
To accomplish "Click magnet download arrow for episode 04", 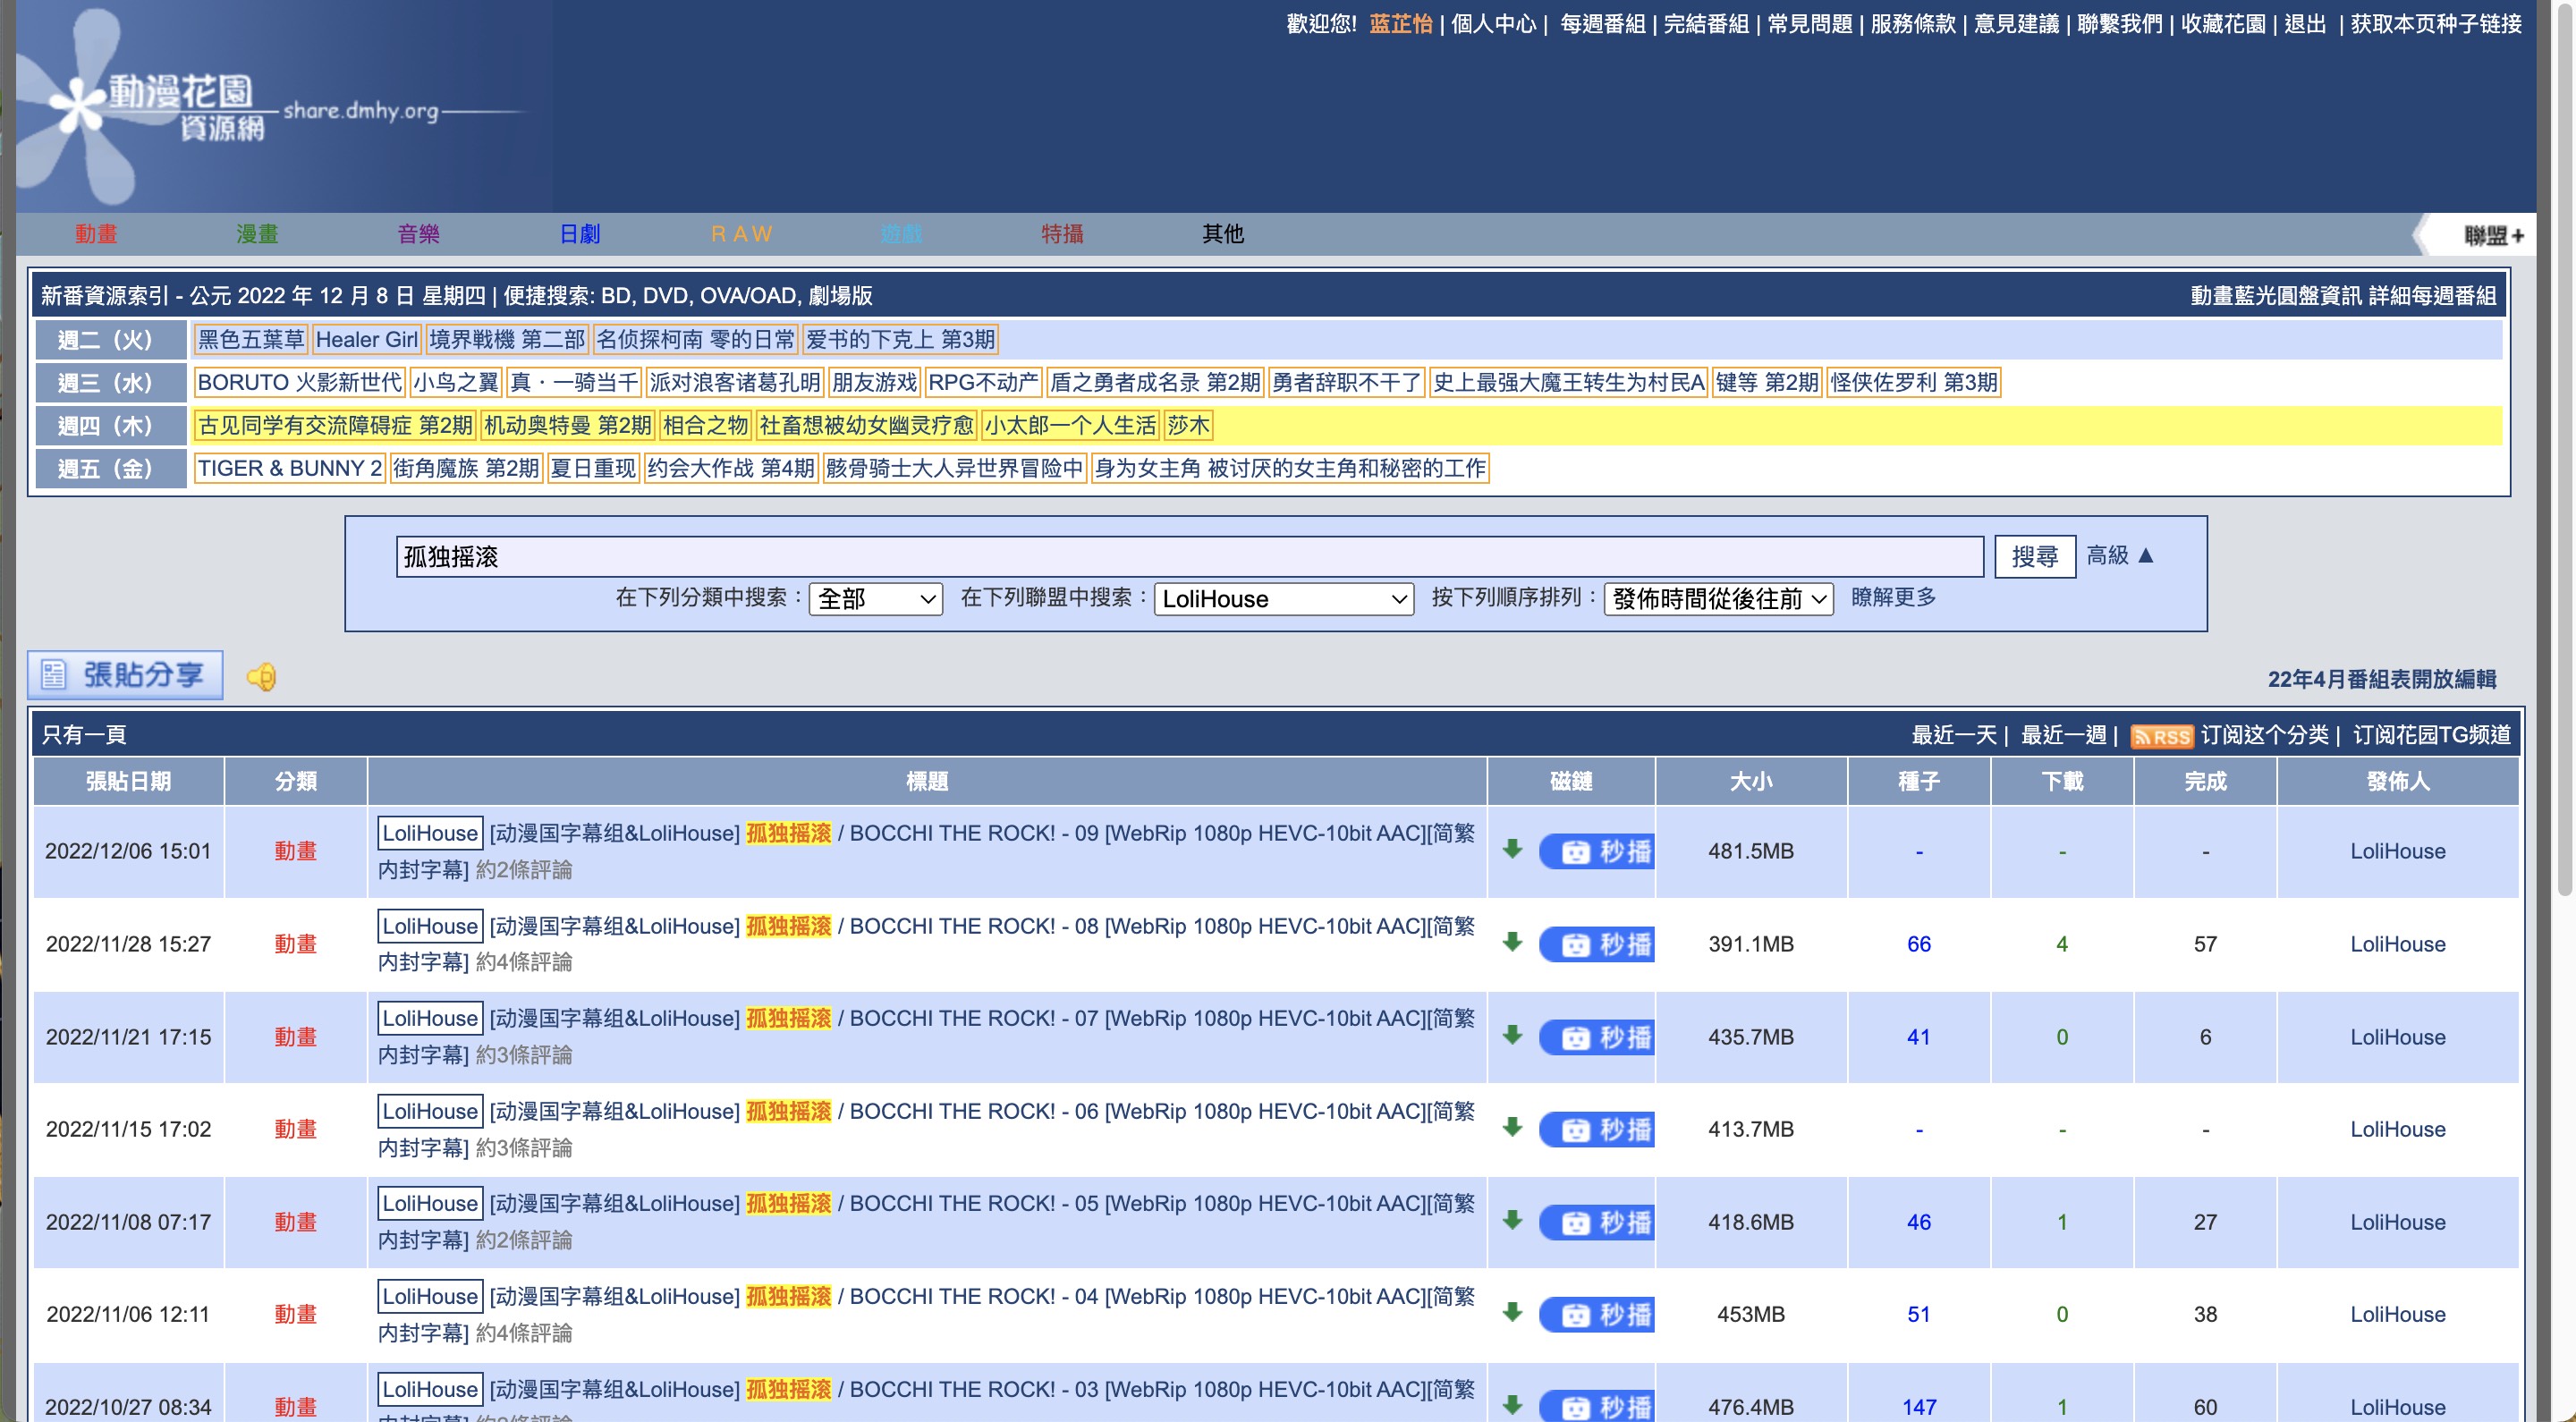I will point(1512,1313).
